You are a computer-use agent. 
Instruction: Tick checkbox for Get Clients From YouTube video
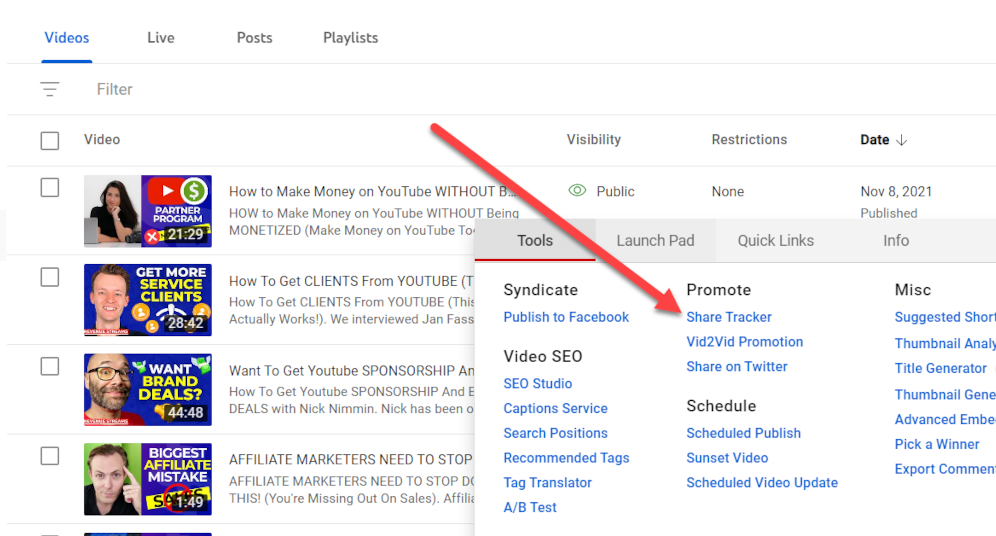pyautogui.click(x=50, y=277)
